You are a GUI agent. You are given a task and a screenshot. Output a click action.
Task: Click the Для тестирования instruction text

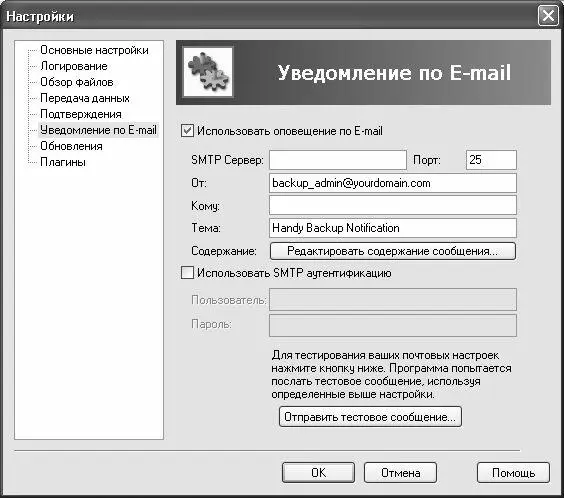click(x=391, y=375)
